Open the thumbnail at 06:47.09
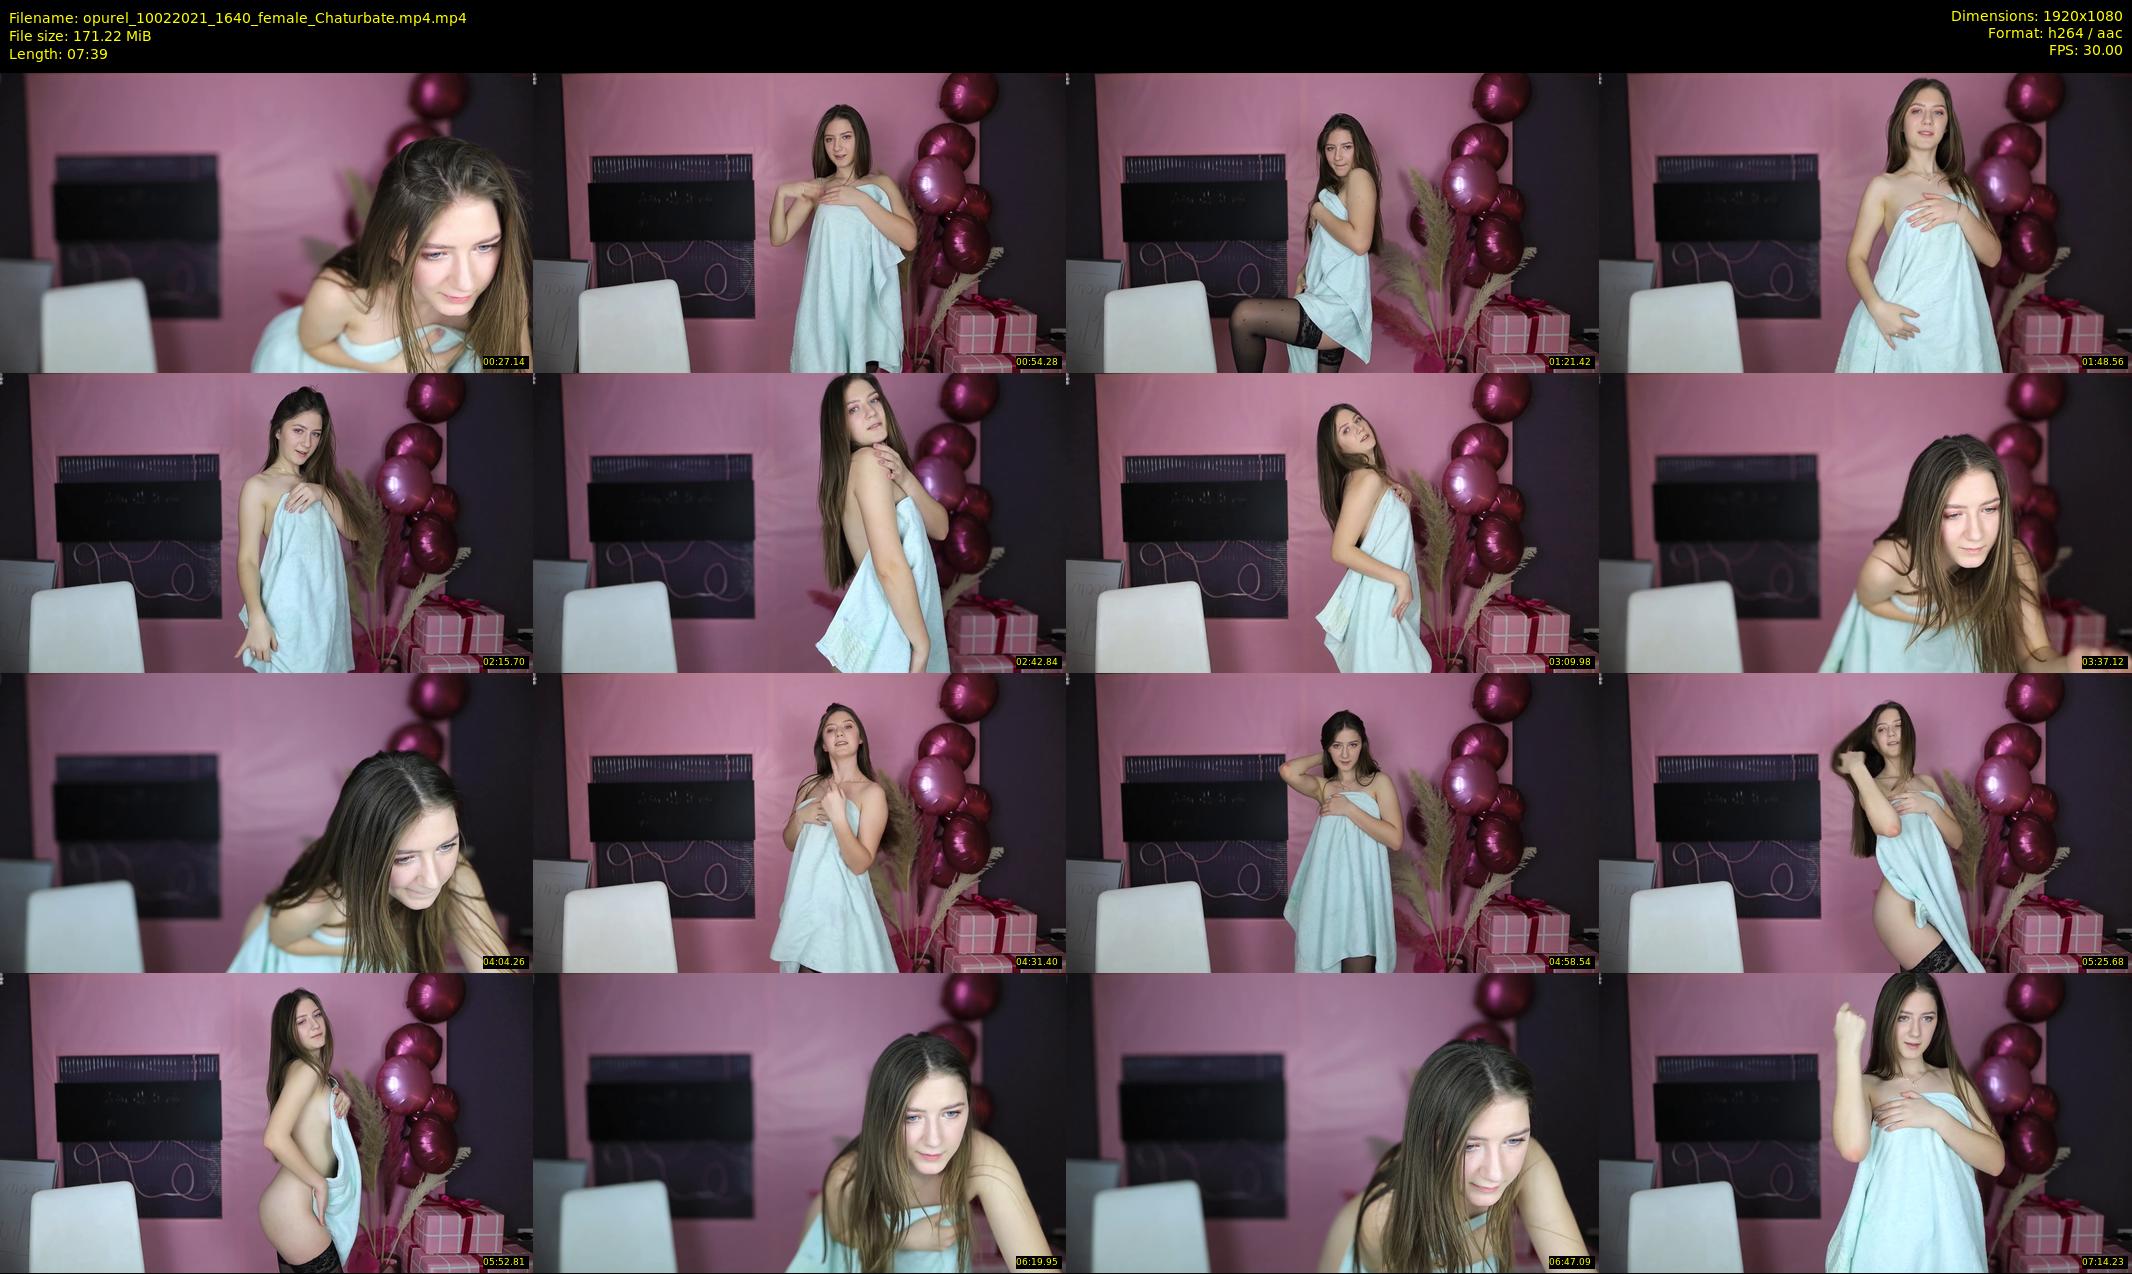Screen dimensions: 2132x1274 1332,1123
